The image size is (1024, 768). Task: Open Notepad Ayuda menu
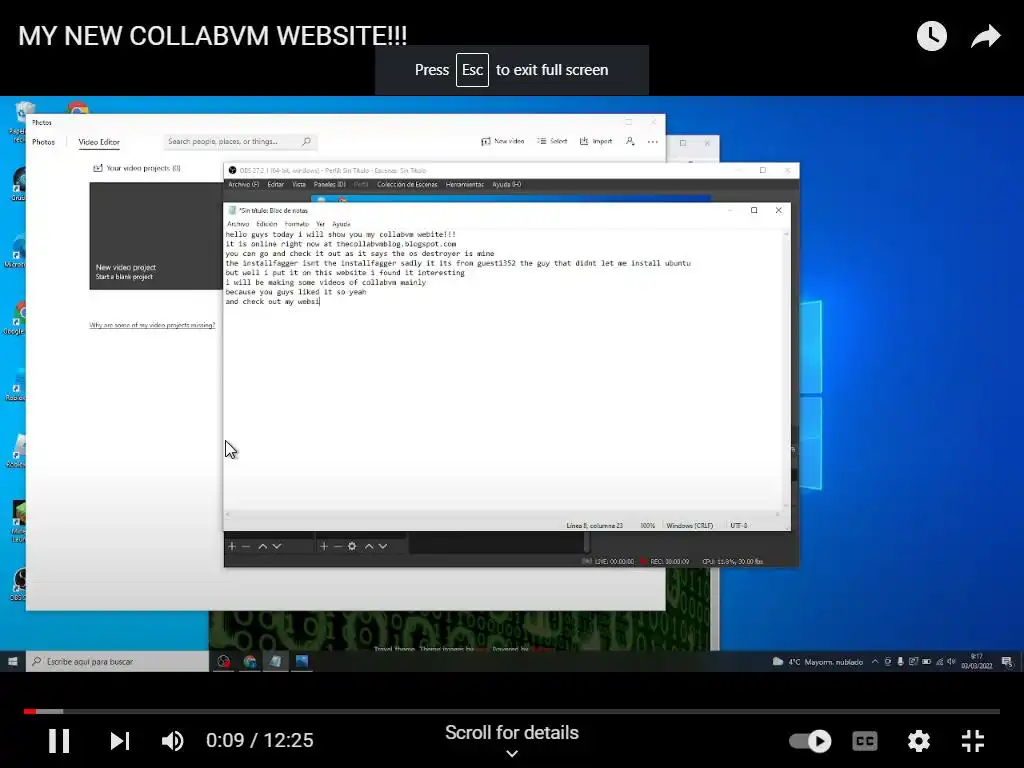coord(341,224)
